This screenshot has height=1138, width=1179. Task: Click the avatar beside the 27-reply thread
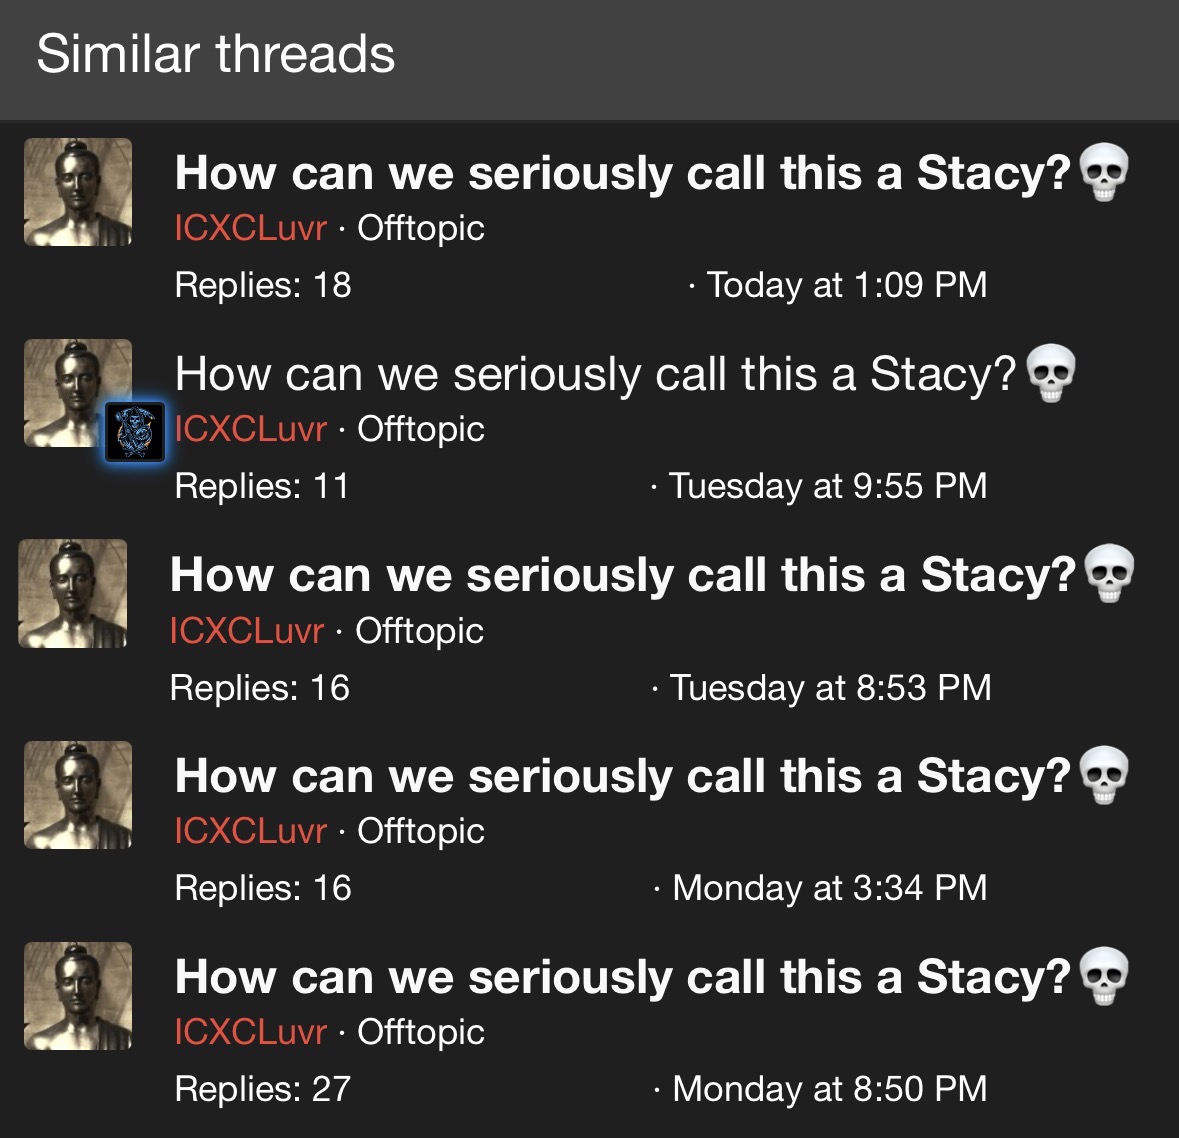click(77, 996)
